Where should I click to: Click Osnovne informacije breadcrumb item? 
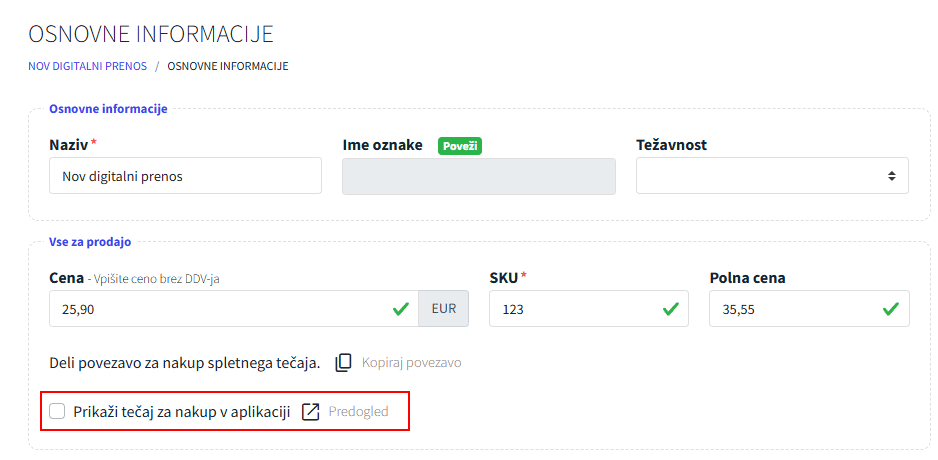228,66
